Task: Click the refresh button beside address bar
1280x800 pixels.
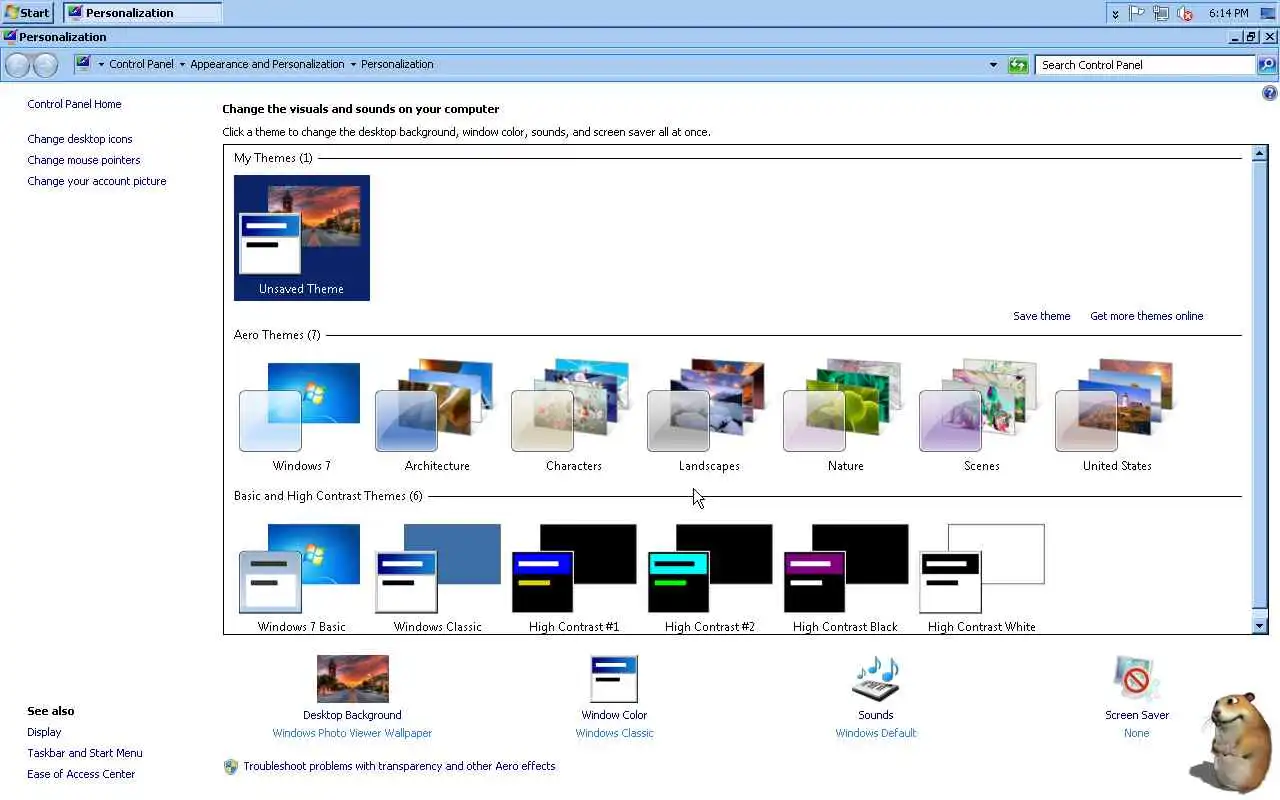Action: coord(1018,65)
